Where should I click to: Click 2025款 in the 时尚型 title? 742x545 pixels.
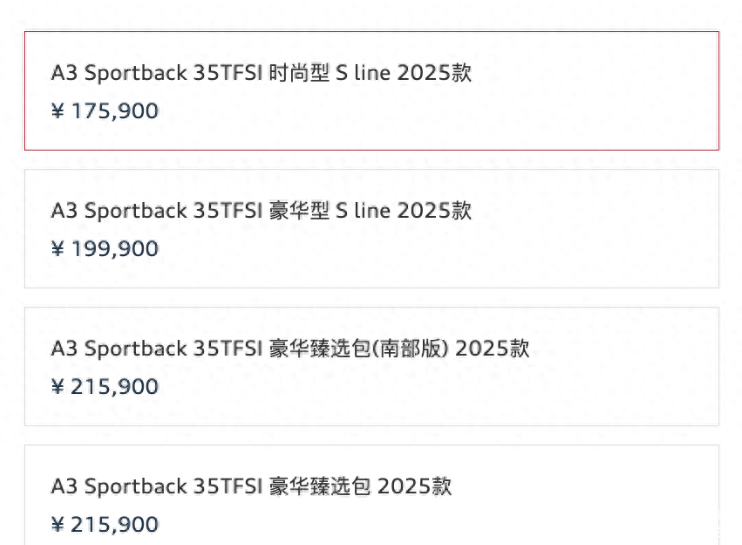(x=434, y=73)
